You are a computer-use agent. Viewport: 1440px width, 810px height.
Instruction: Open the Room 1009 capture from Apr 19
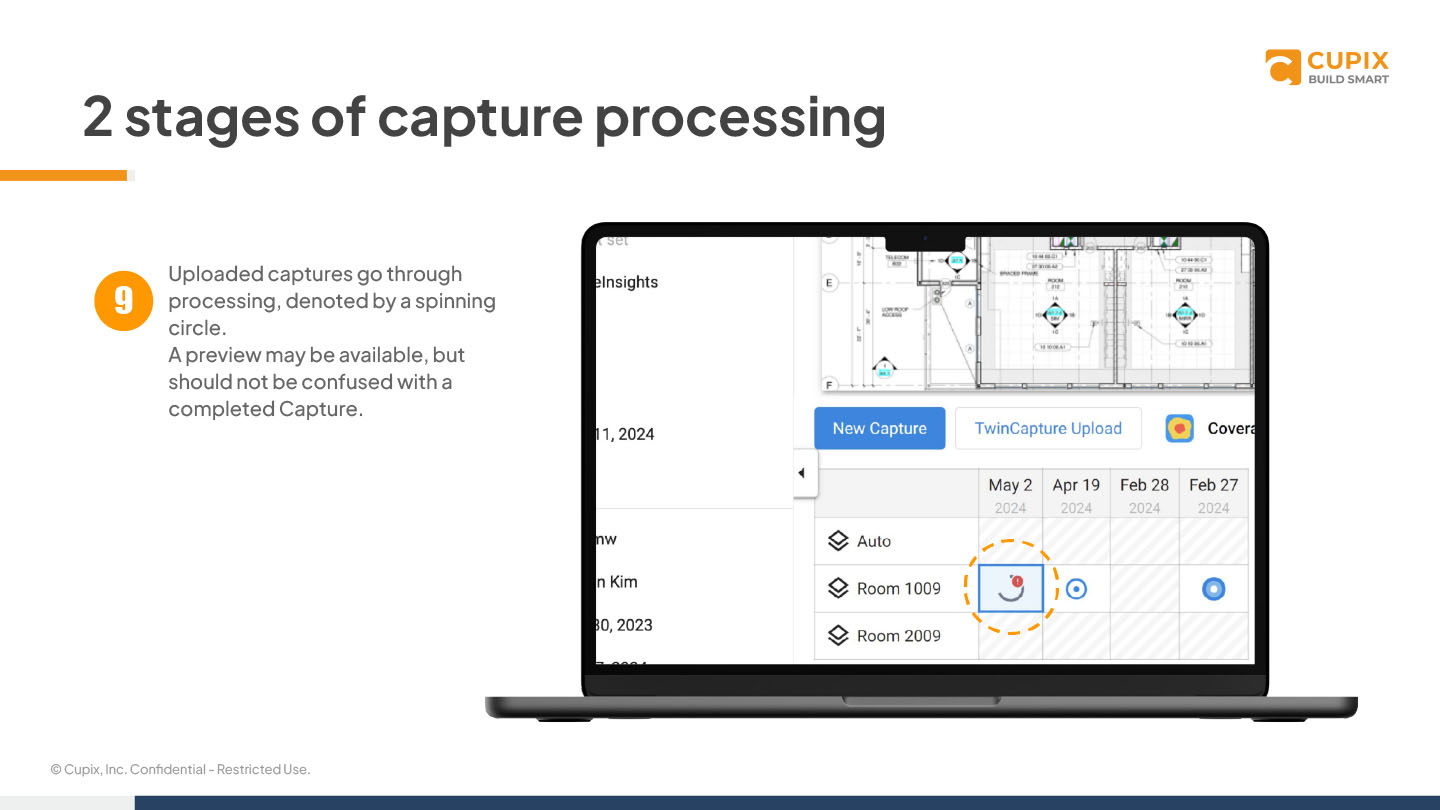tap(1076, 589)
